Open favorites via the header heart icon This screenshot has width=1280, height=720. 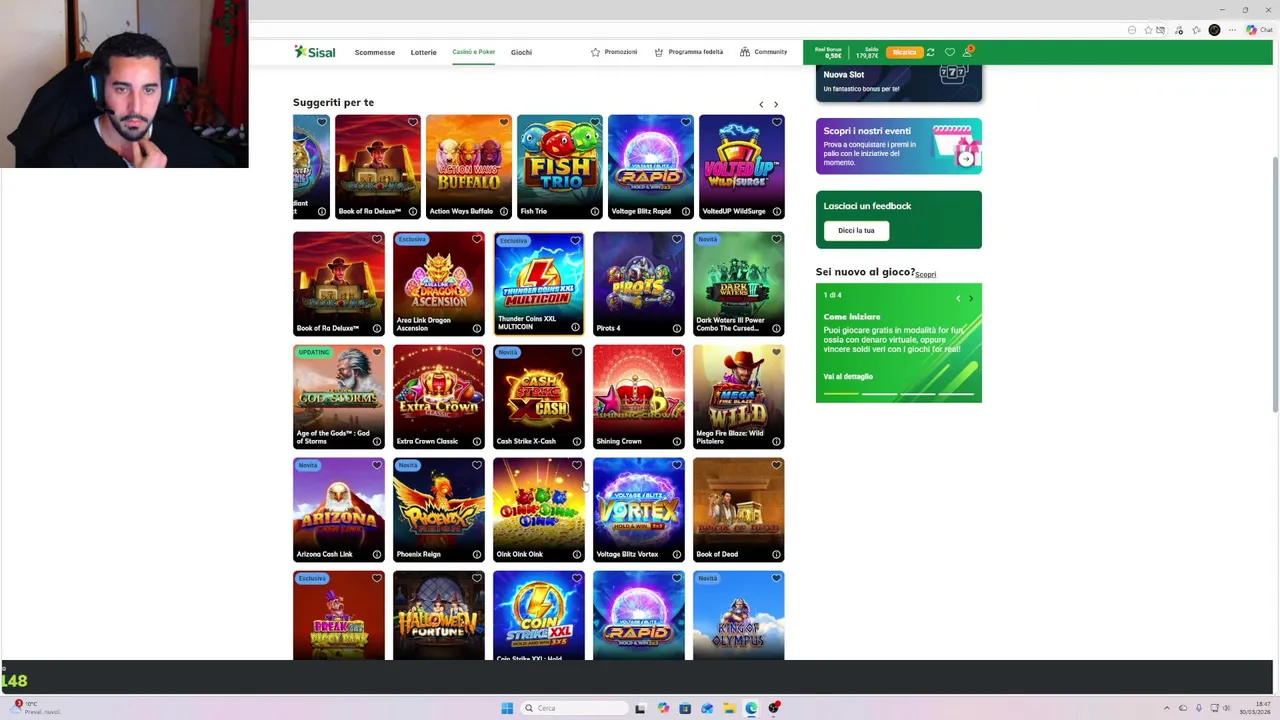[949, 52]
